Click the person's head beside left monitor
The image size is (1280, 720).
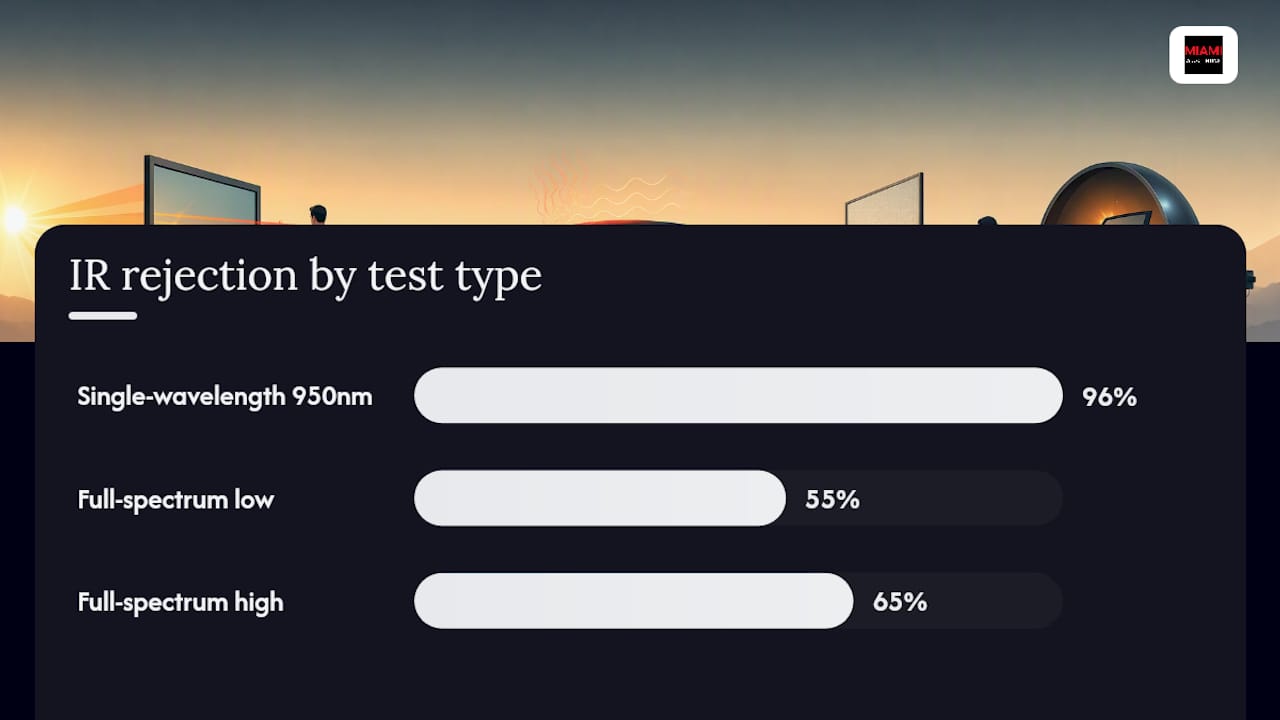coord(318,214)
